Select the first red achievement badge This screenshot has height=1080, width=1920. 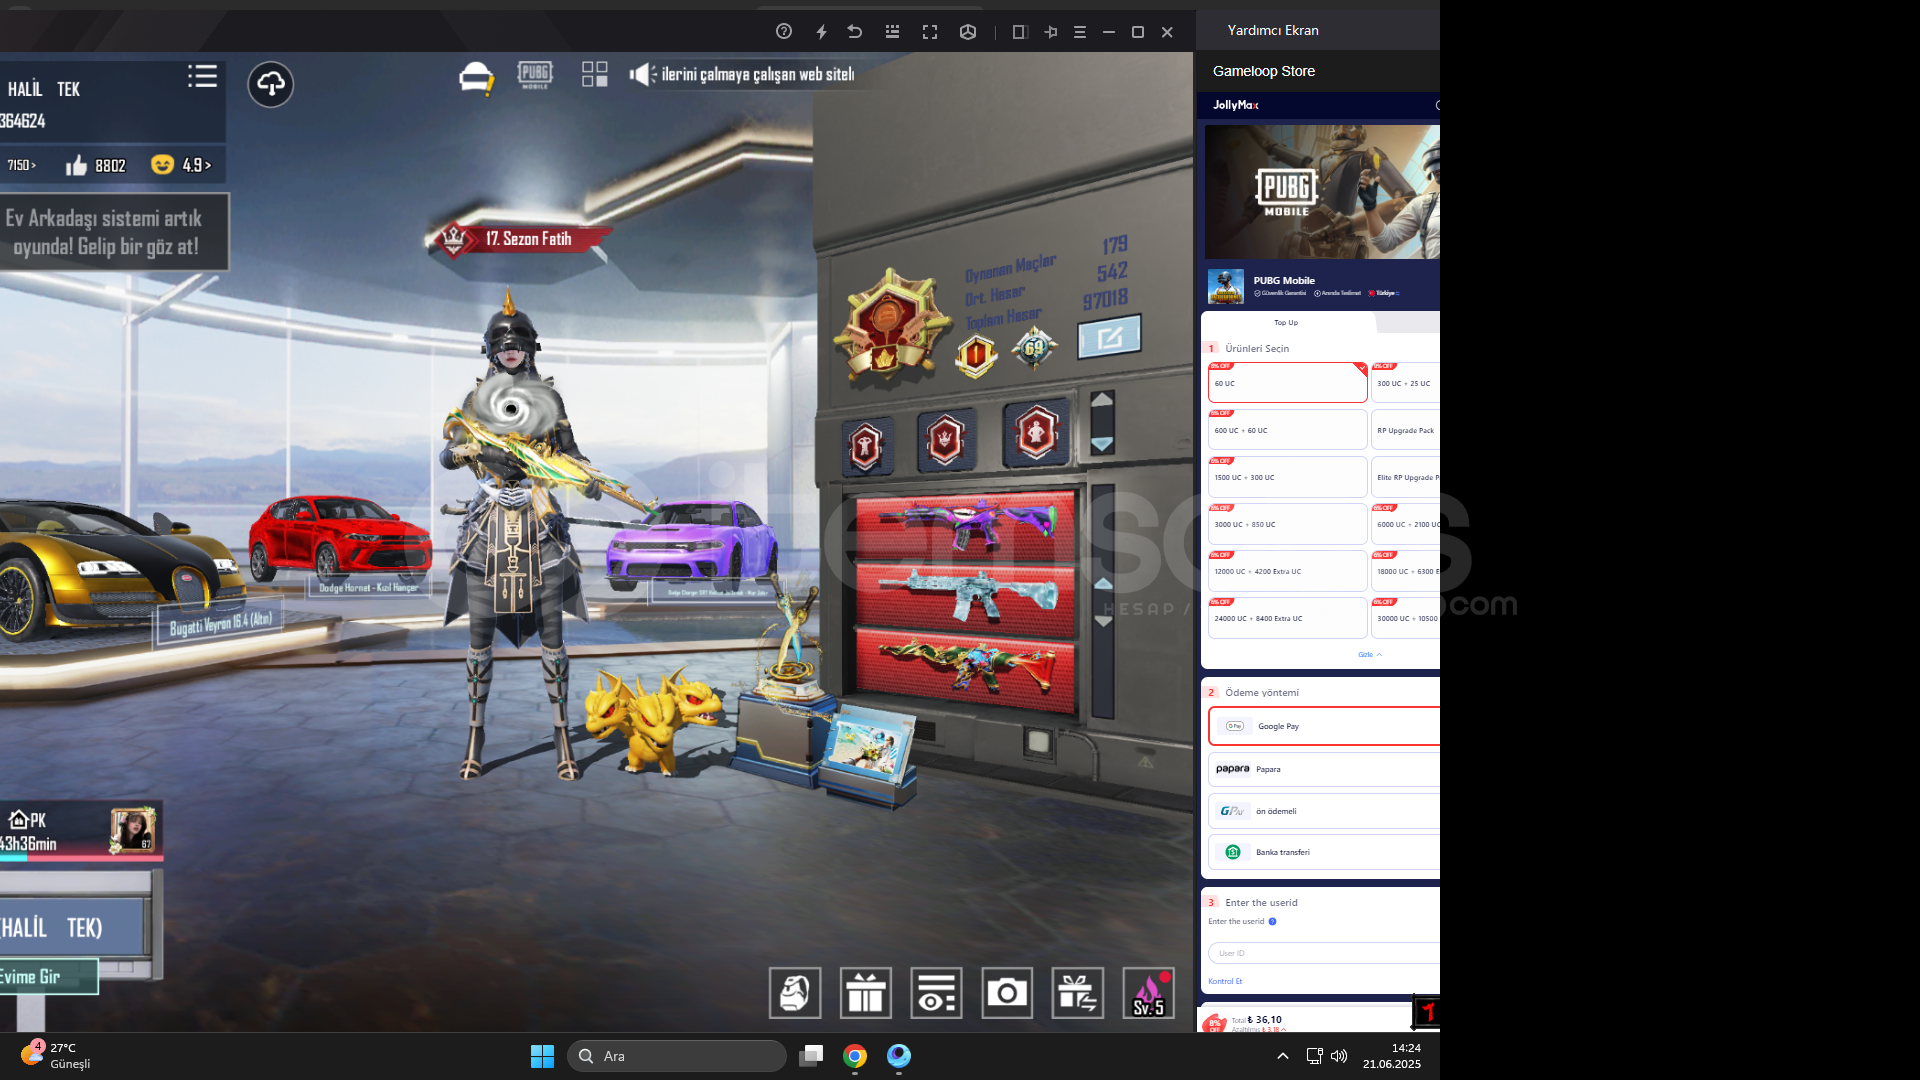coord(866,446)
